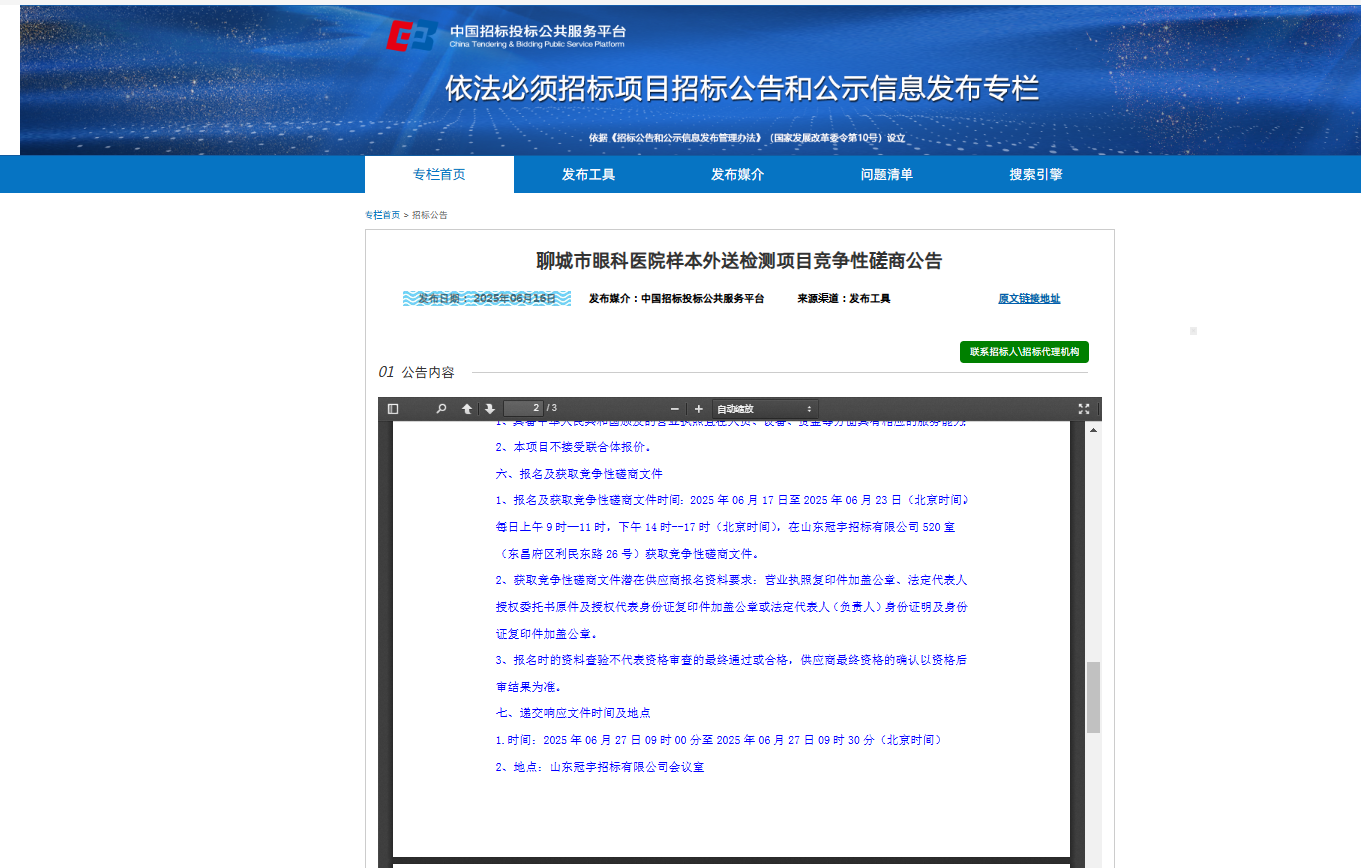Screen dimensions: 1361x868
Task: Click the 联系招标人\招标代理机构 green button
Action: (x=1023, y=351)
